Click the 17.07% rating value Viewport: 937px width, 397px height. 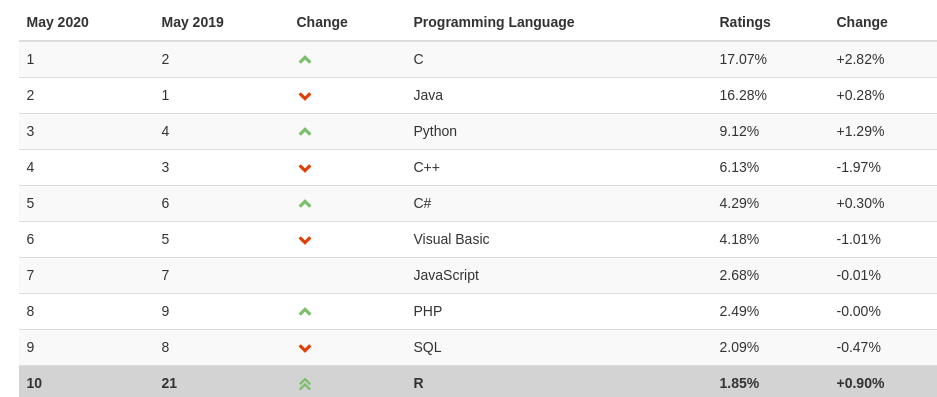pos(743,59)
